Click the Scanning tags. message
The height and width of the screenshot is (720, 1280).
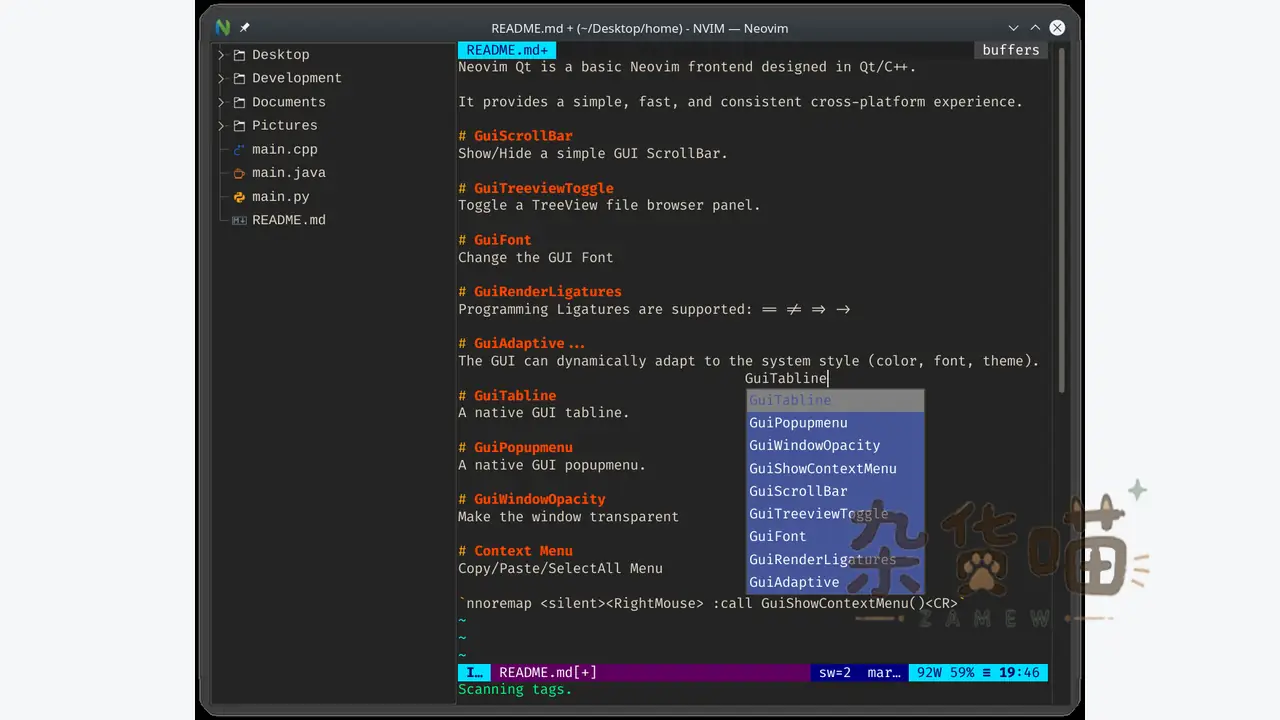tap(515, 690)
